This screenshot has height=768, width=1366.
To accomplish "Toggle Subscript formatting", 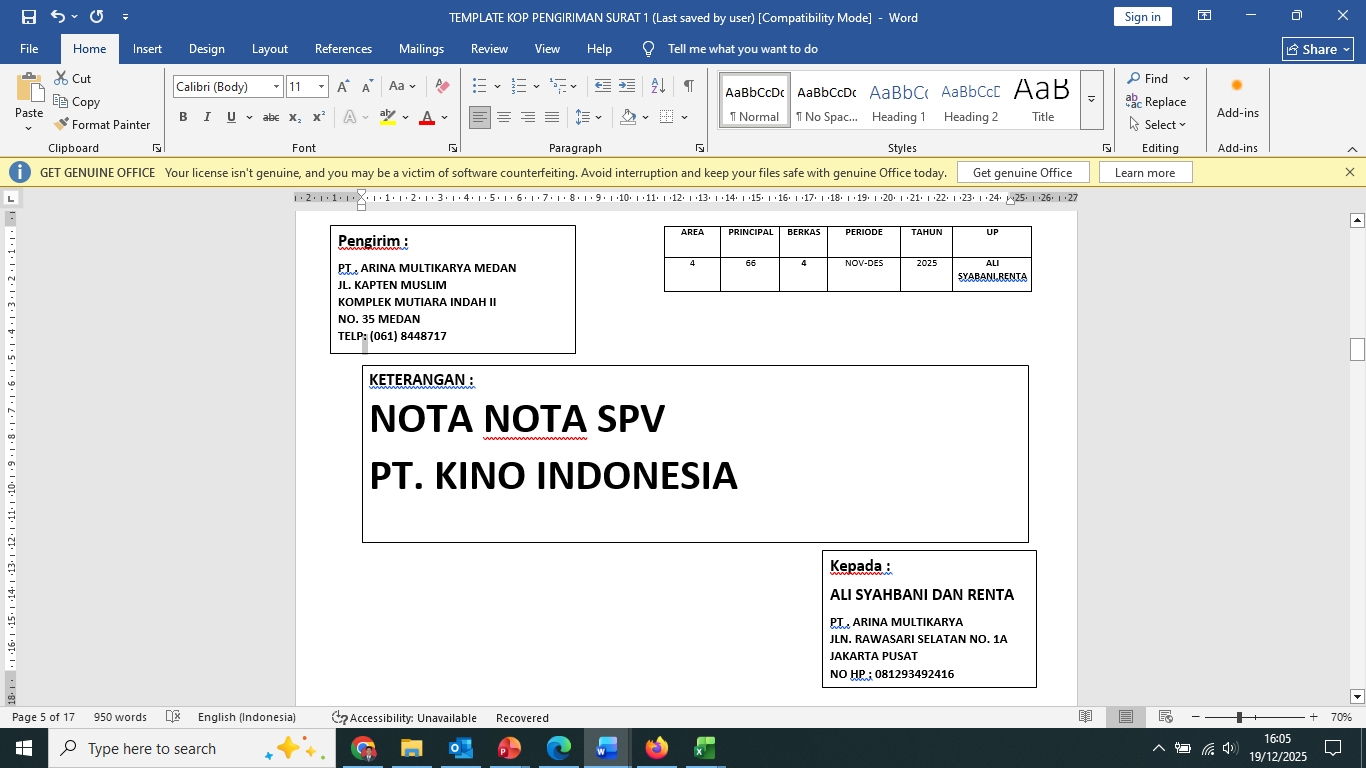I will tap(295, 117).
